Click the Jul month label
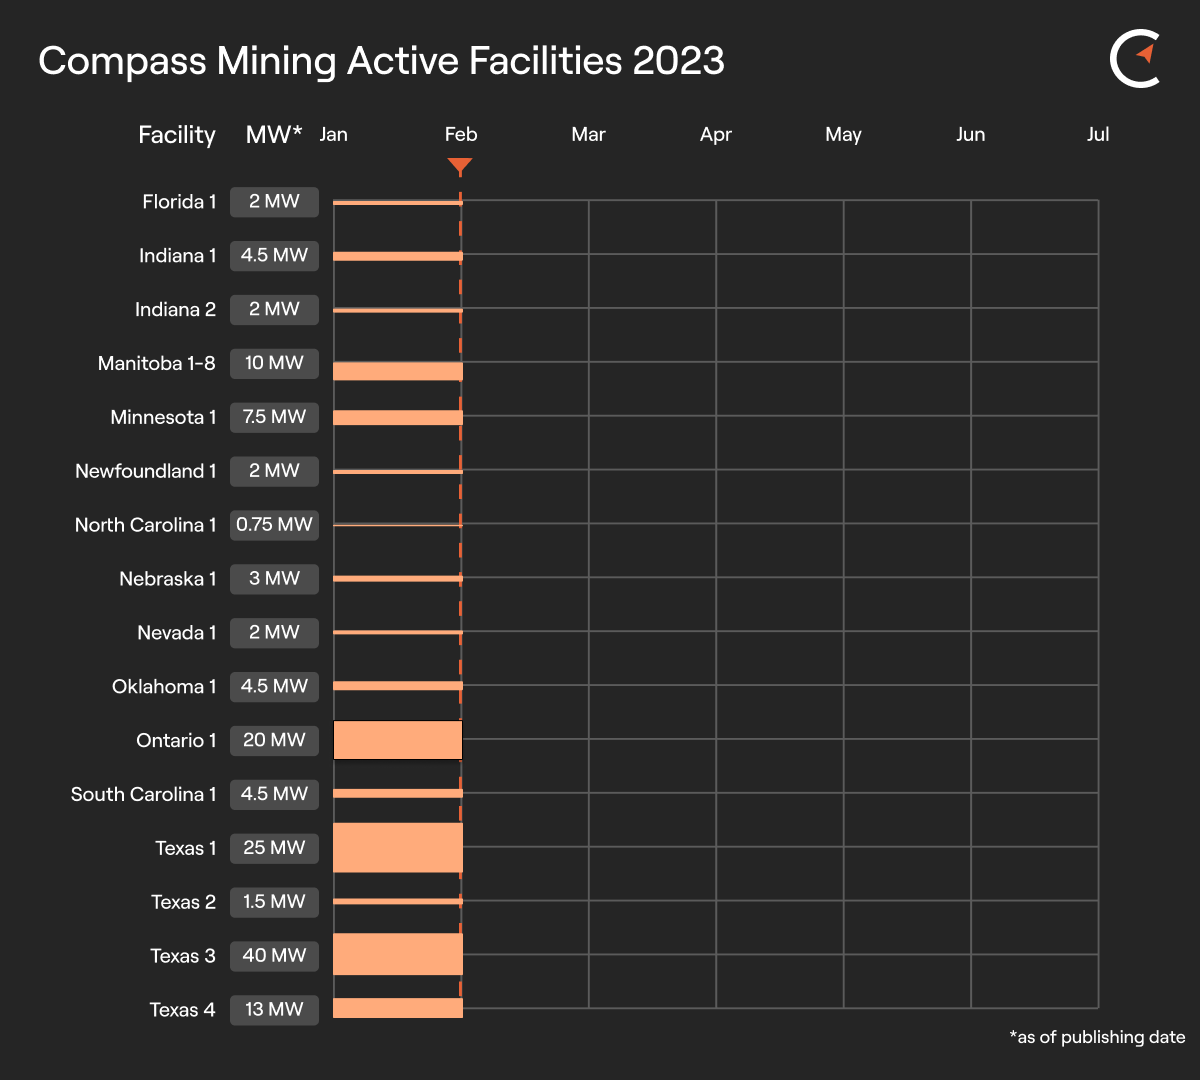Viewport: 1200px width, 1080px height. tap(1098, 135)
